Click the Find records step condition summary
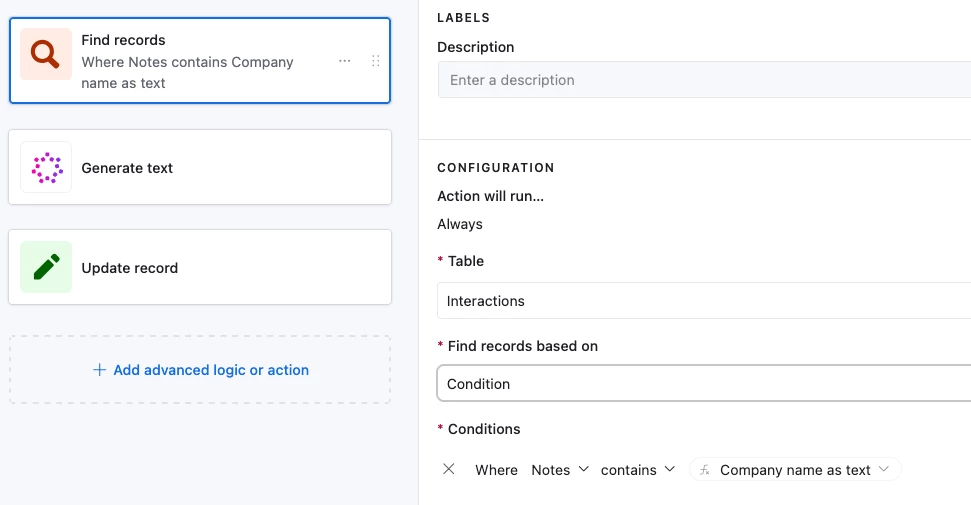Screen dimensions: 971x505 coord(187,72)
